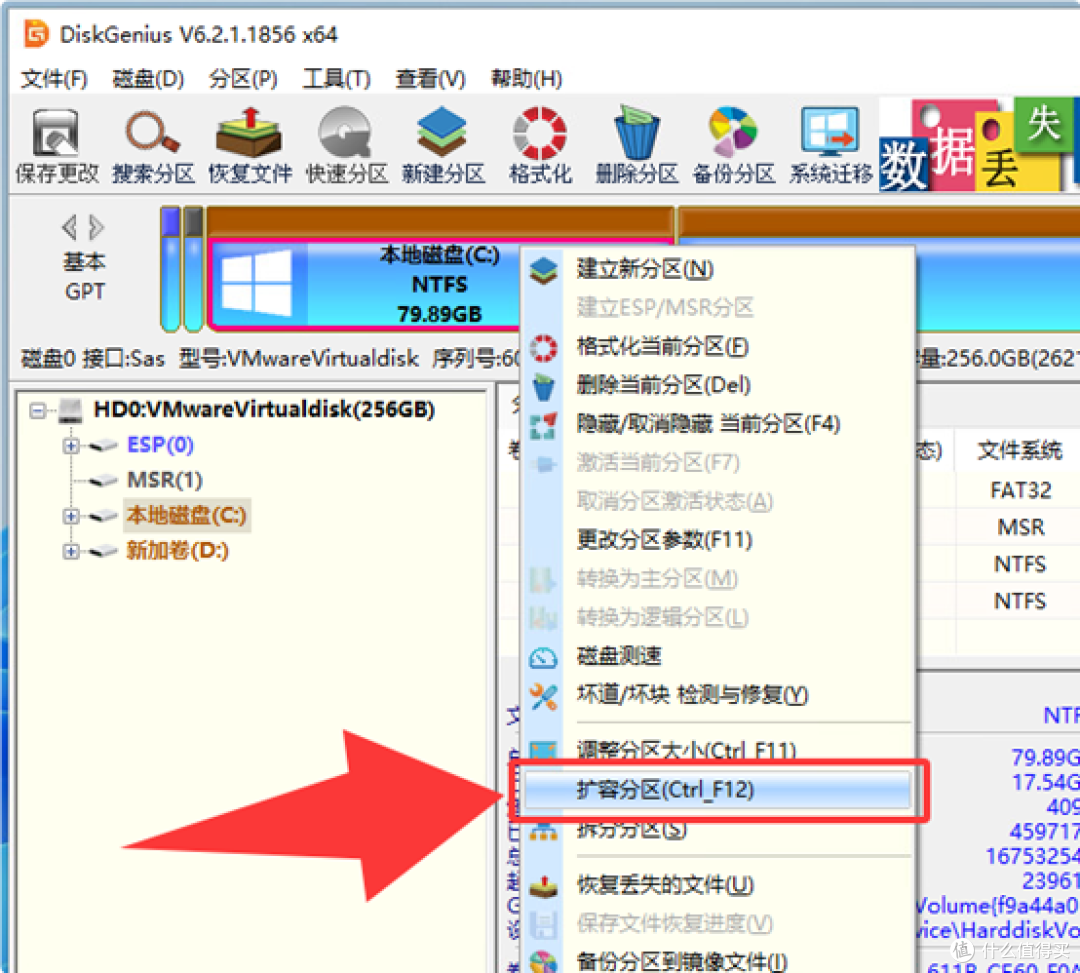Open the View (查看) menu
This screenshot has height=973, width=1080.
[x=430, y=79]
